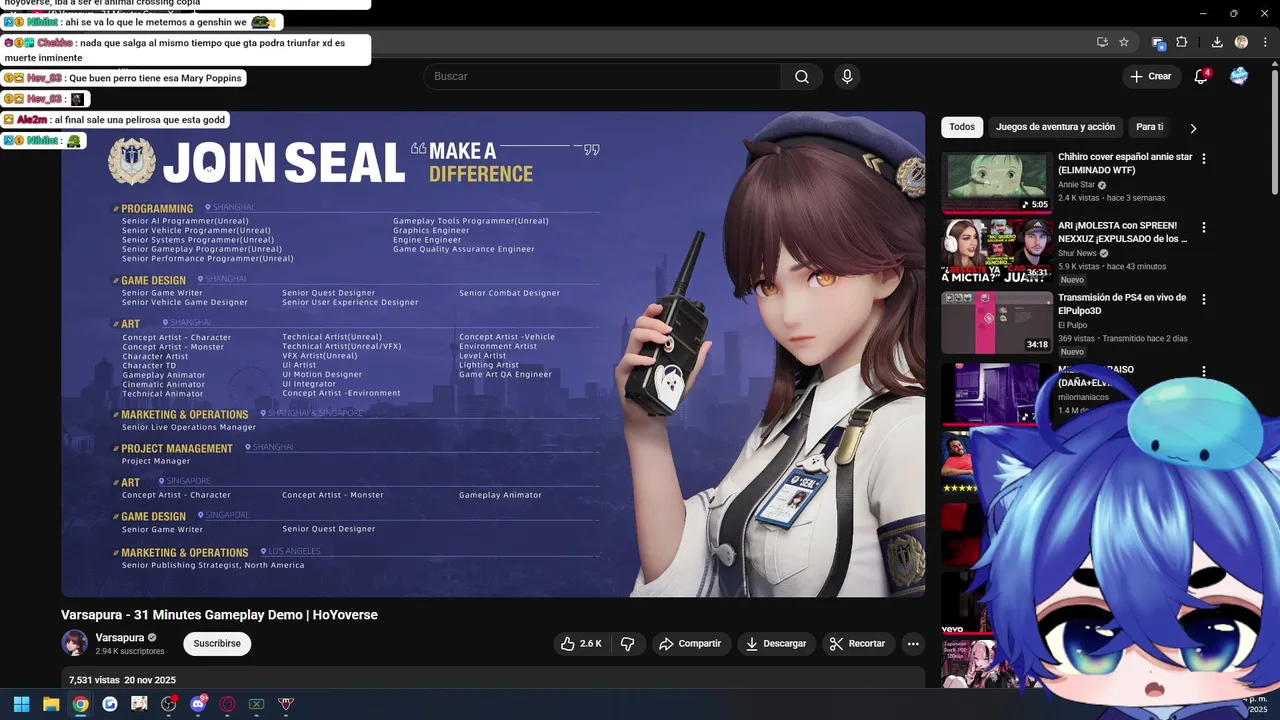The image size is (1280, 720).
Task: Click the video title Varsapura - 31 Minutes Gameplay Demo
Action: click(219, 615)
